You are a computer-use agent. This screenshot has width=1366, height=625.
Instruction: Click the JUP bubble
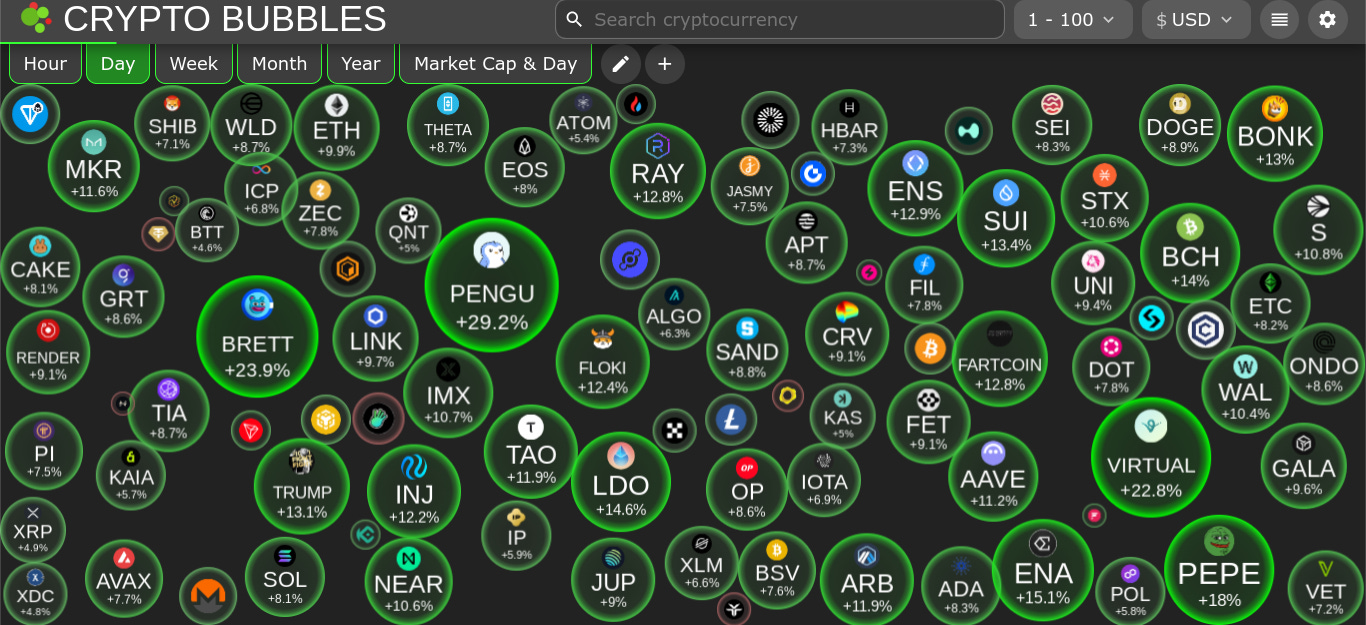[613, 579]
